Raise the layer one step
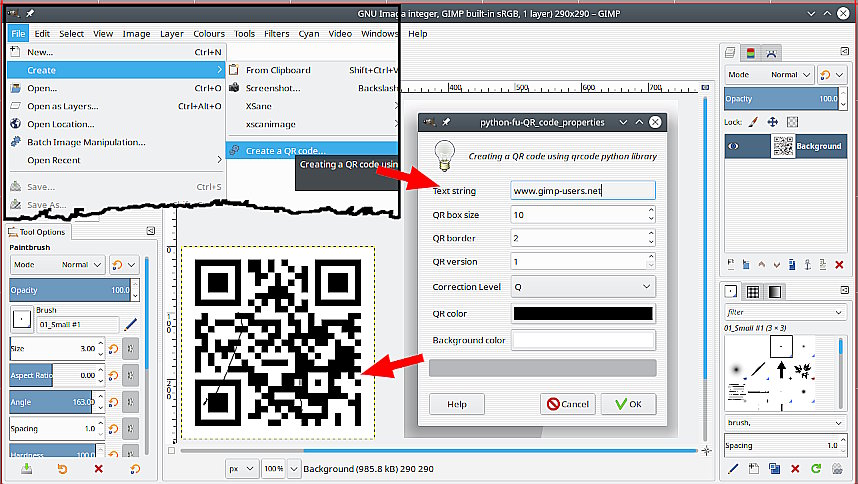Image resolution: width=858 pixels, height=484 pixels. (x=762, y=265)
